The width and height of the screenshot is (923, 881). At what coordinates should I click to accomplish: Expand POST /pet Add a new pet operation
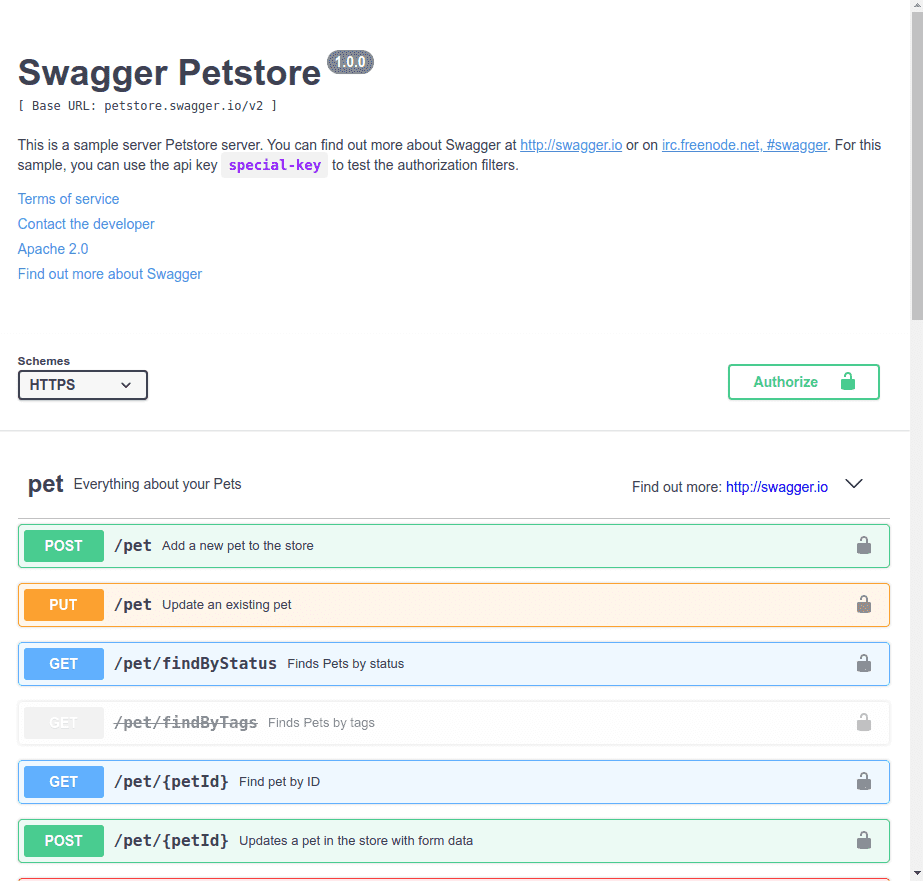tap(237, 546)
